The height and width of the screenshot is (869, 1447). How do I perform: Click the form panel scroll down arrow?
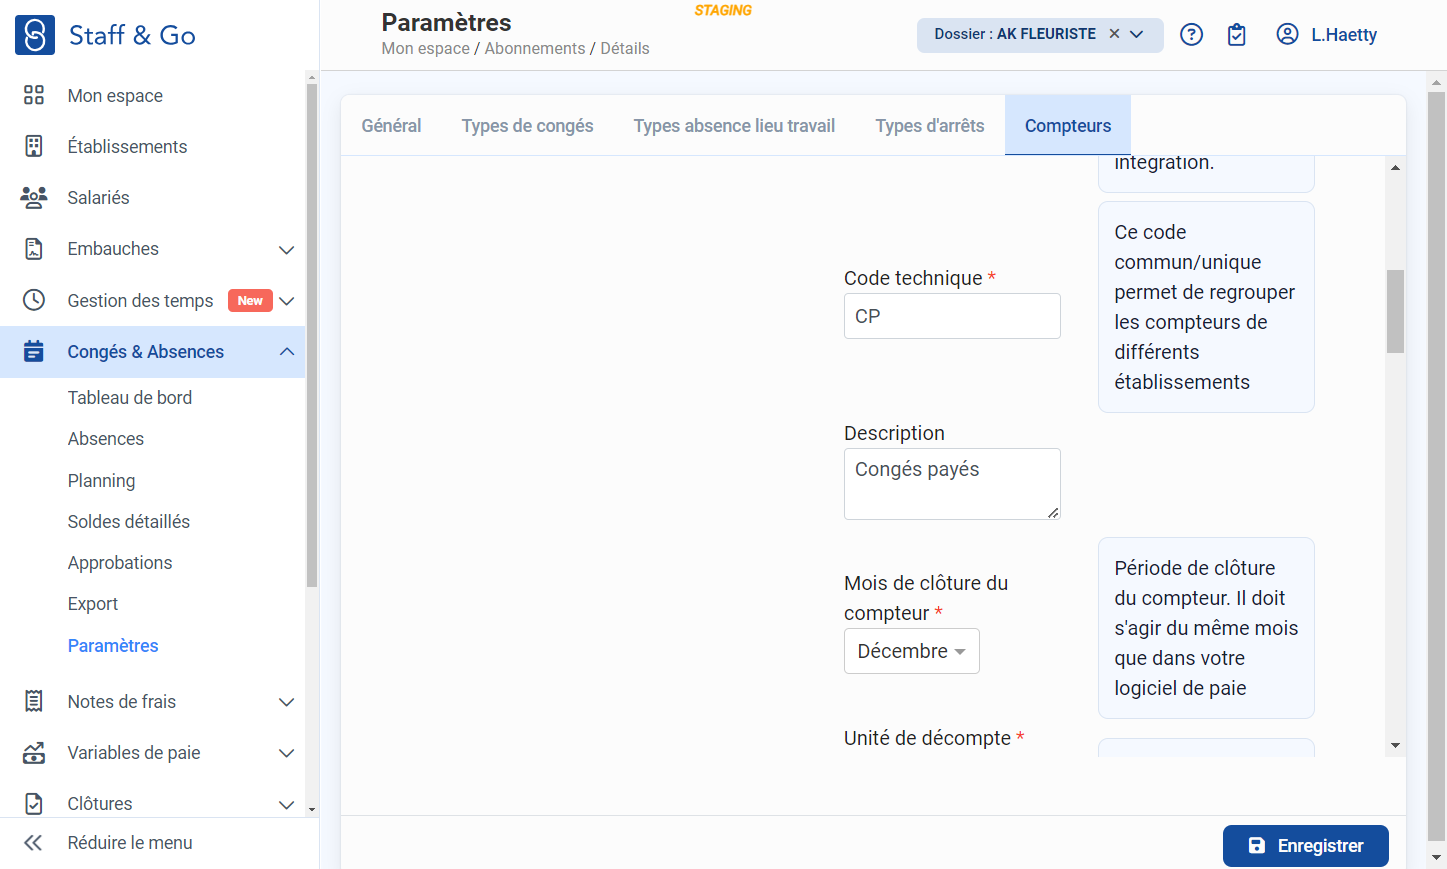point(1395,746)
